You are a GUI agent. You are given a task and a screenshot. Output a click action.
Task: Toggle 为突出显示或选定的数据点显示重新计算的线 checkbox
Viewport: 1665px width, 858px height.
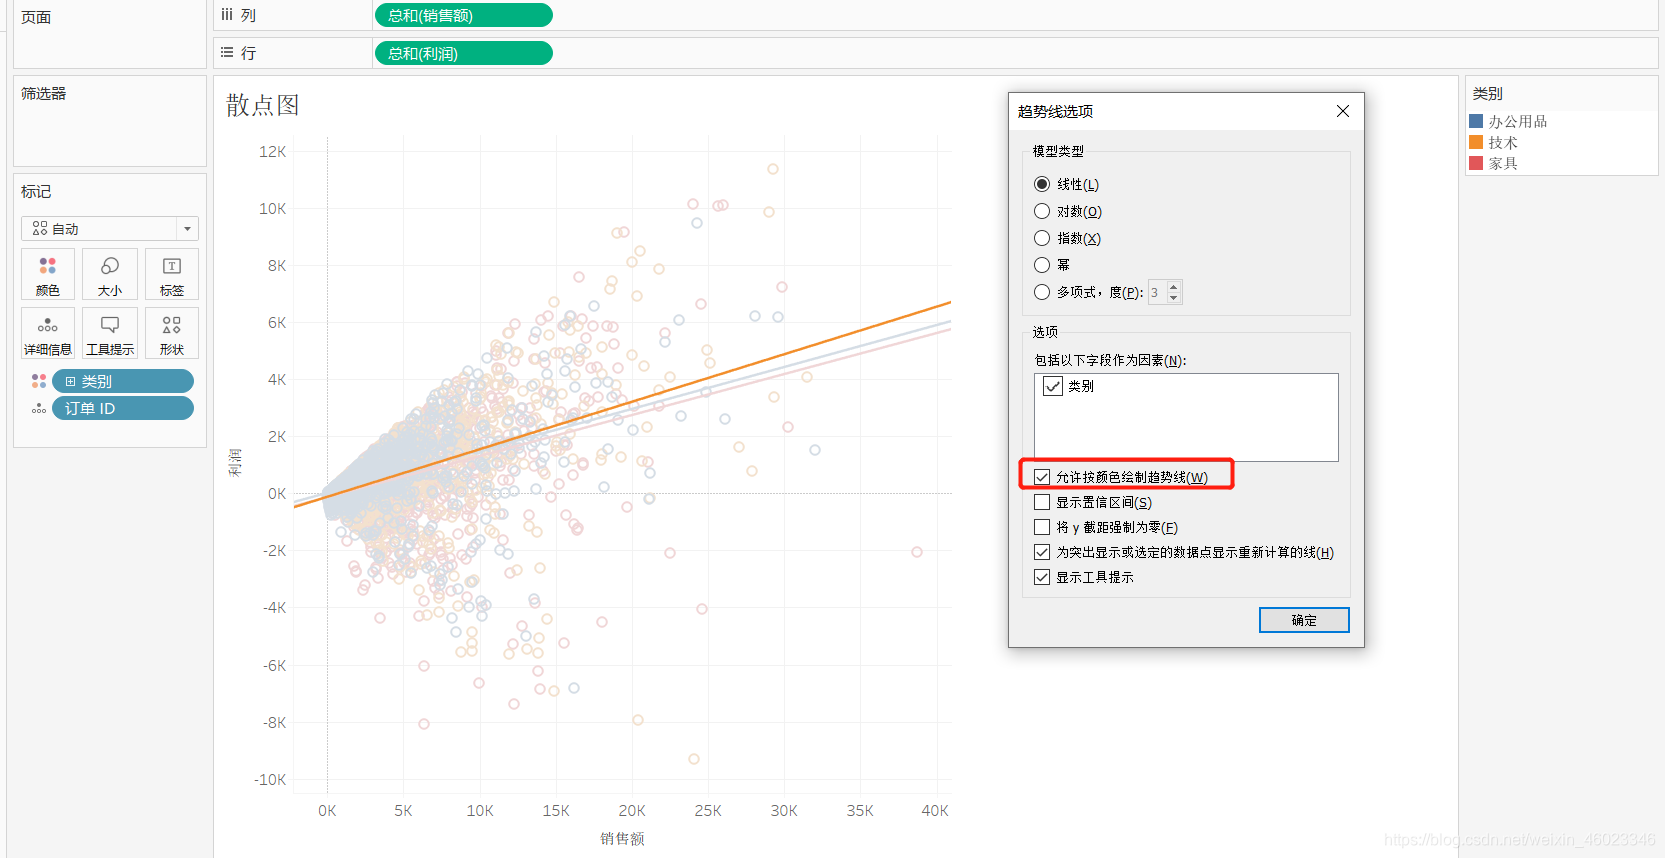(1042, 552)
